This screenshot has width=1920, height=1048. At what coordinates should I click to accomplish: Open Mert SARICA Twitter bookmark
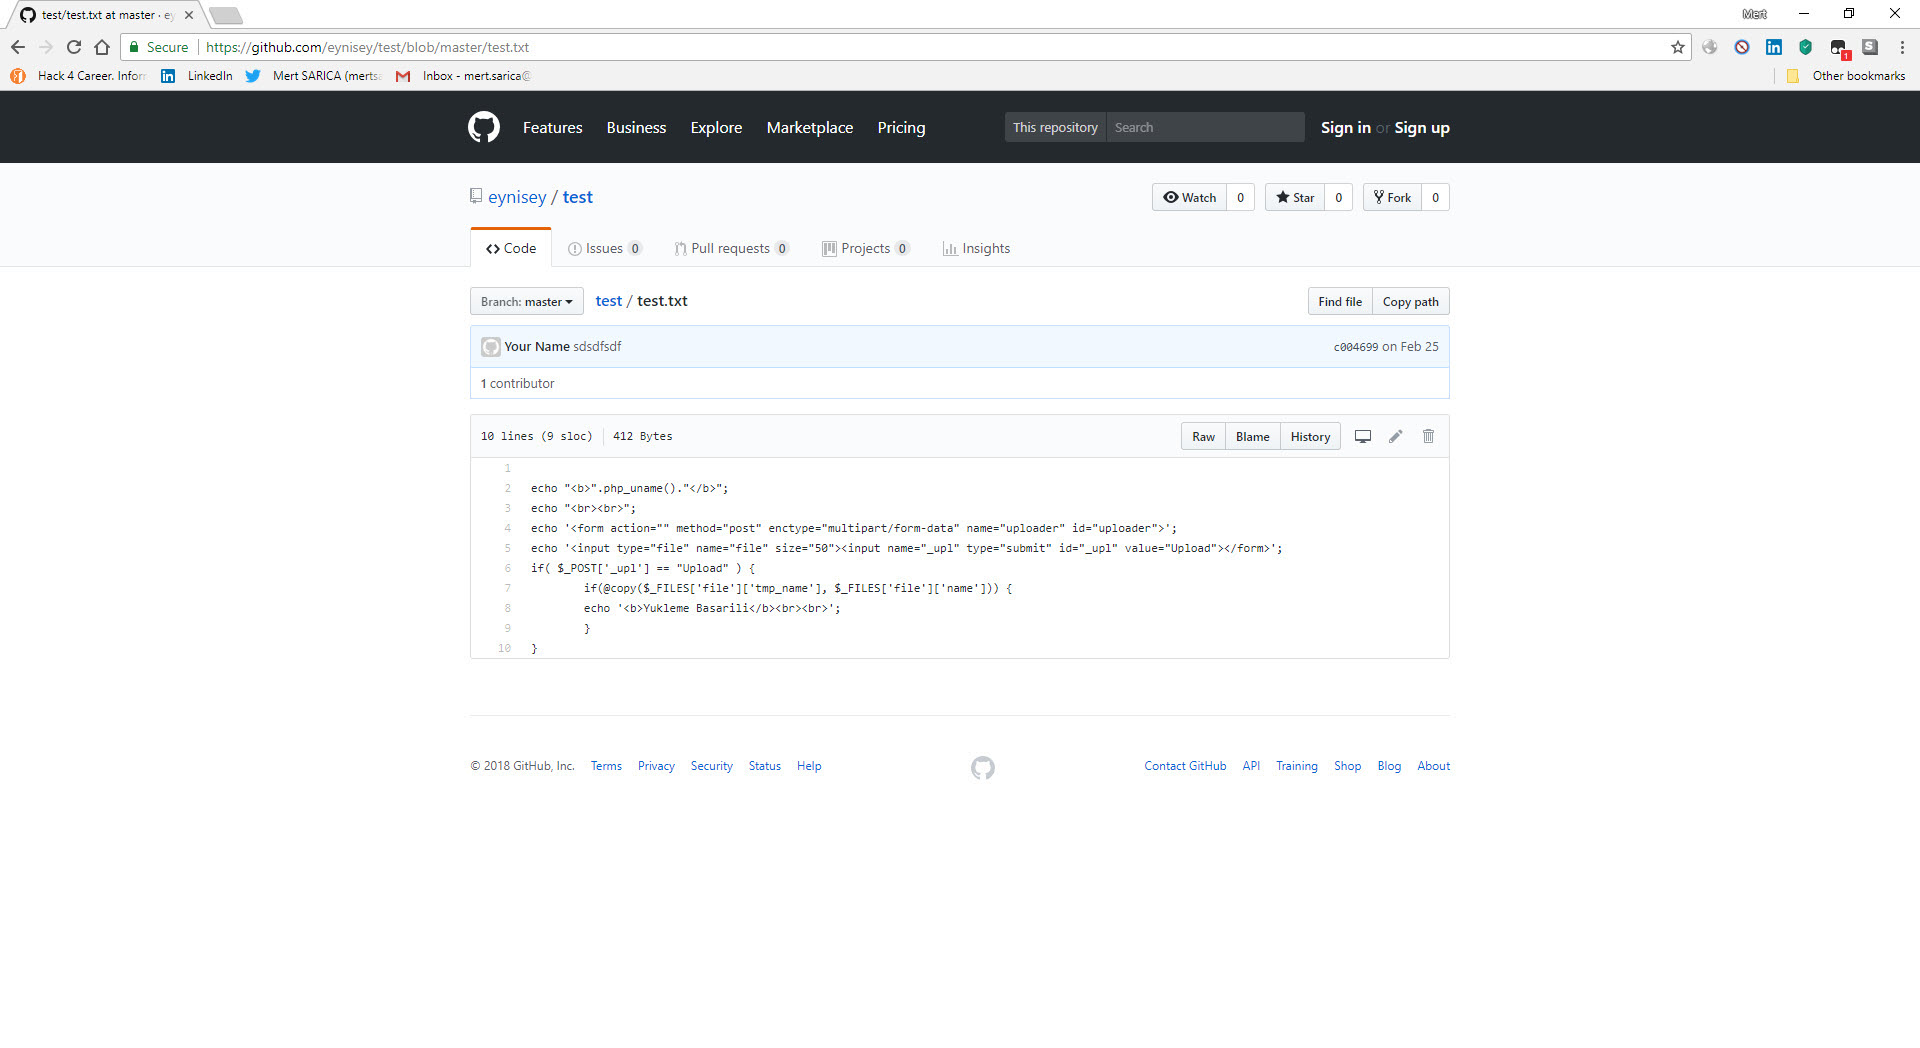point(313,76)
